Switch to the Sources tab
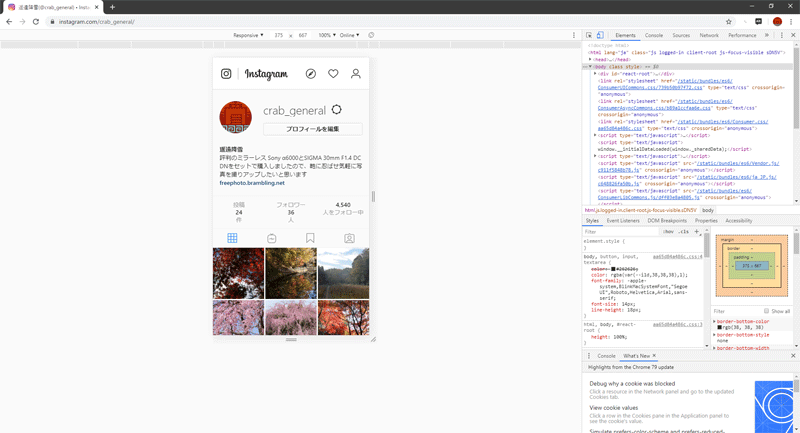The image size is (800, 433). click(x=681, y=35)
